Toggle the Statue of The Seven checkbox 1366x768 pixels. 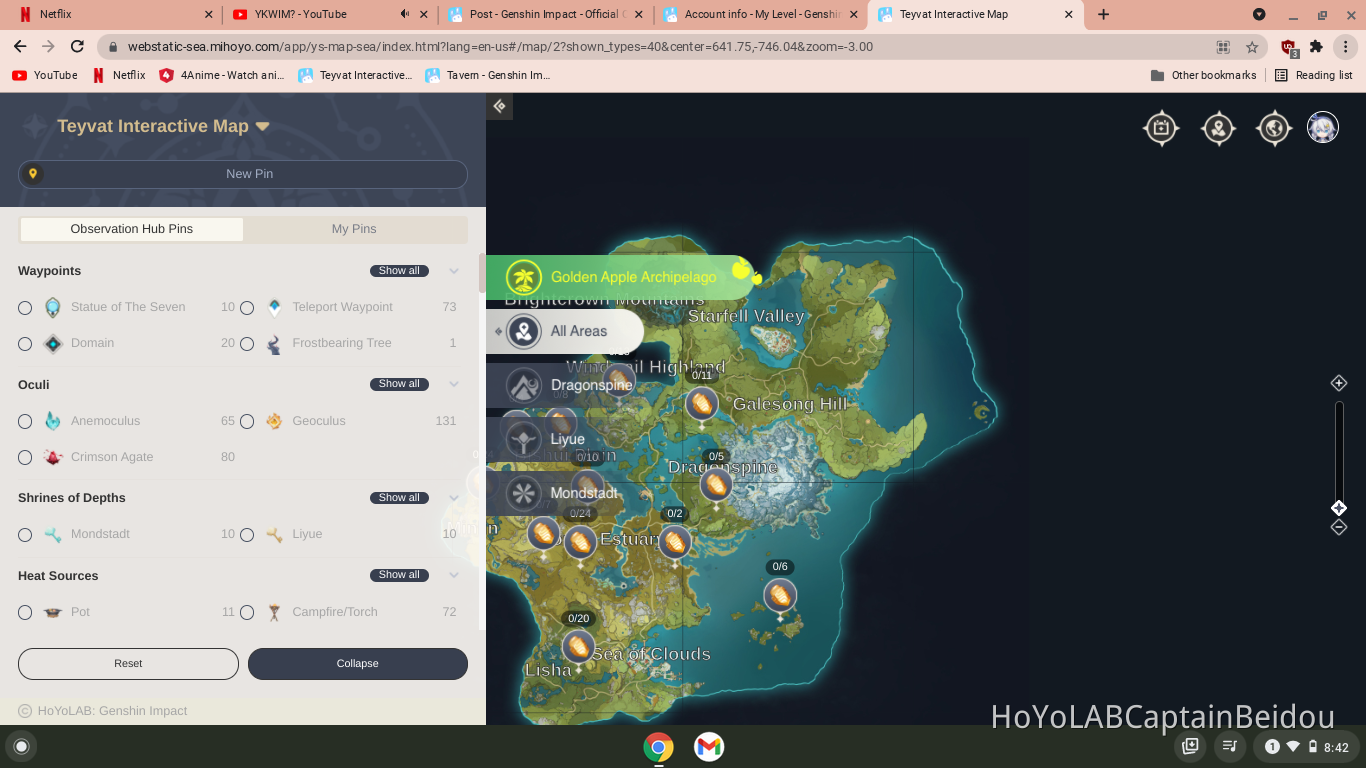[25, 308]
